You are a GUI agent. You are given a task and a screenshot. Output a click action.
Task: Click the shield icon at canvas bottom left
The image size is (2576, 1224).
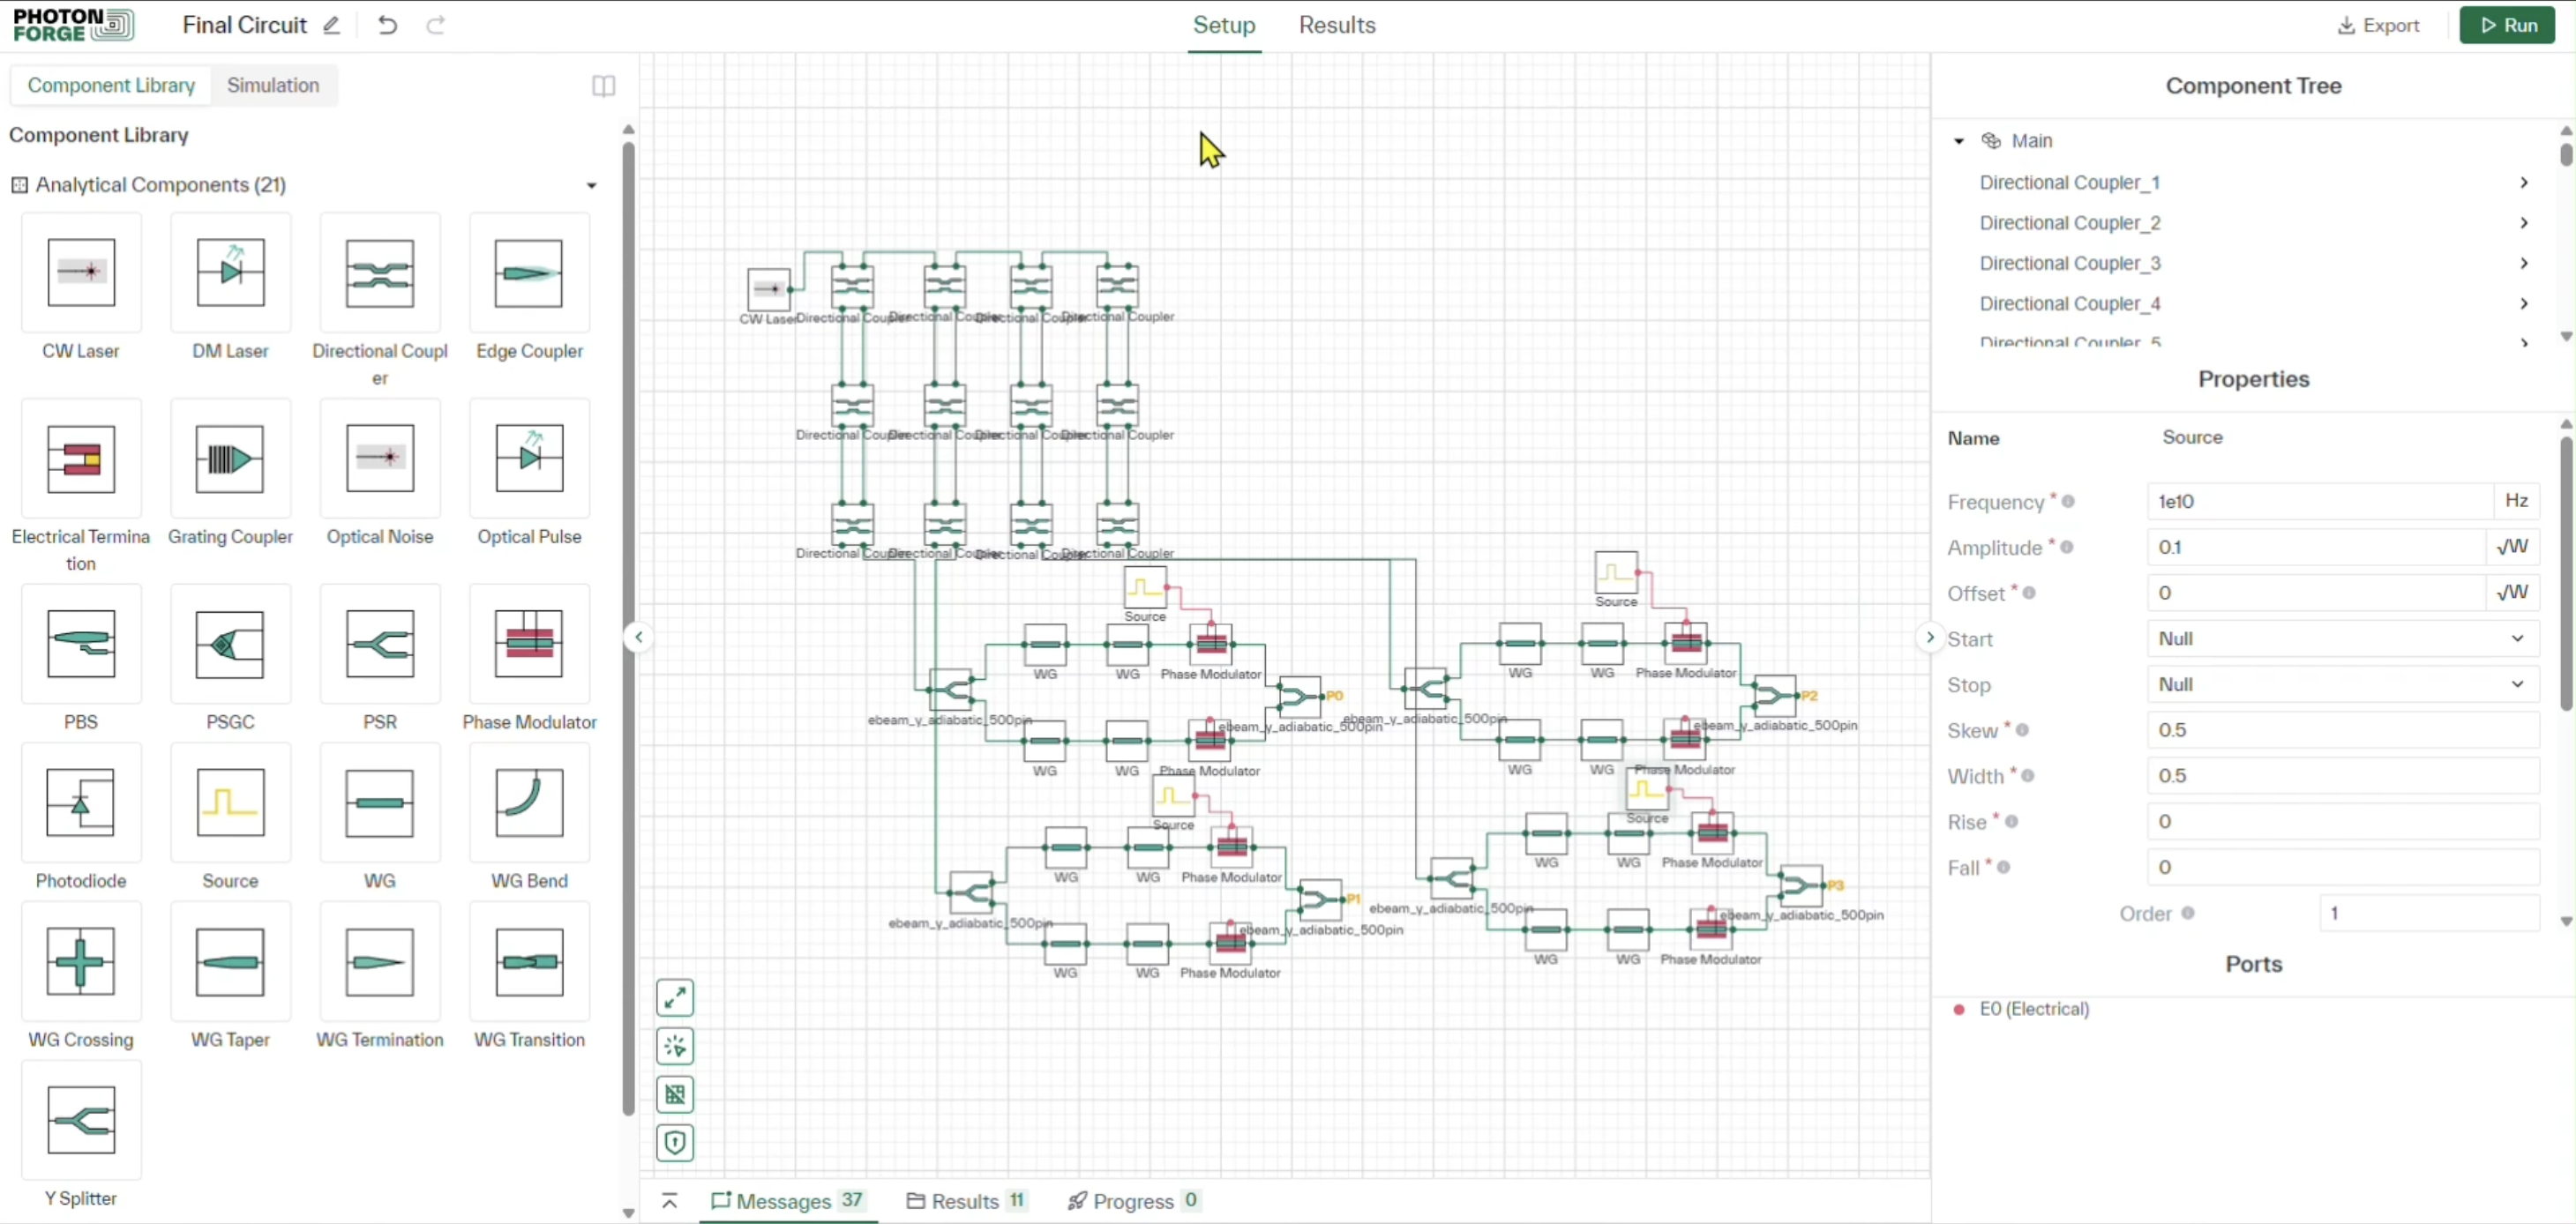coord(675,1143)
